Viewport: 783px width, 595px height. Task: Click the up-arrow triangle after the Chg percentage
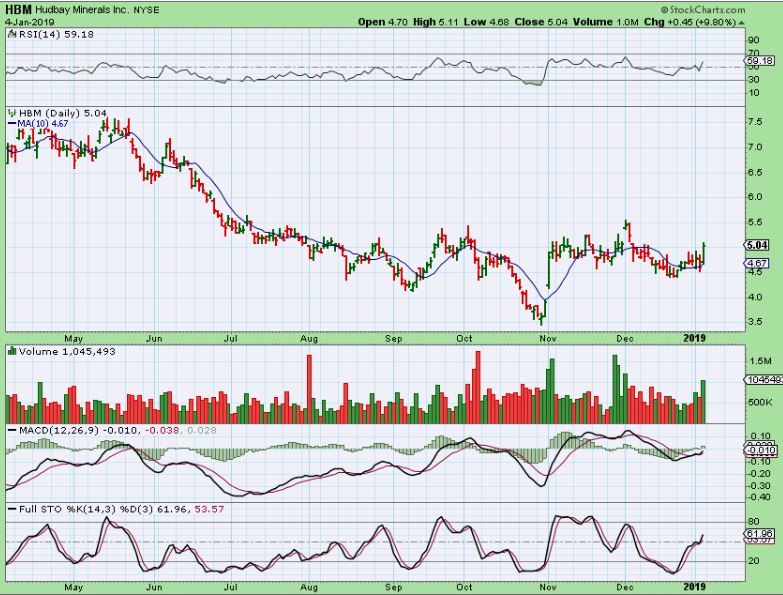tap(742, 22)
